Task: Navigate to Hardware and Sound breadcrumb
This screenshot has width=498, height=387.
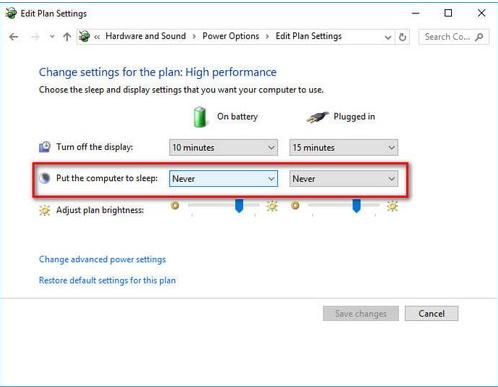Action: [146, 36]
